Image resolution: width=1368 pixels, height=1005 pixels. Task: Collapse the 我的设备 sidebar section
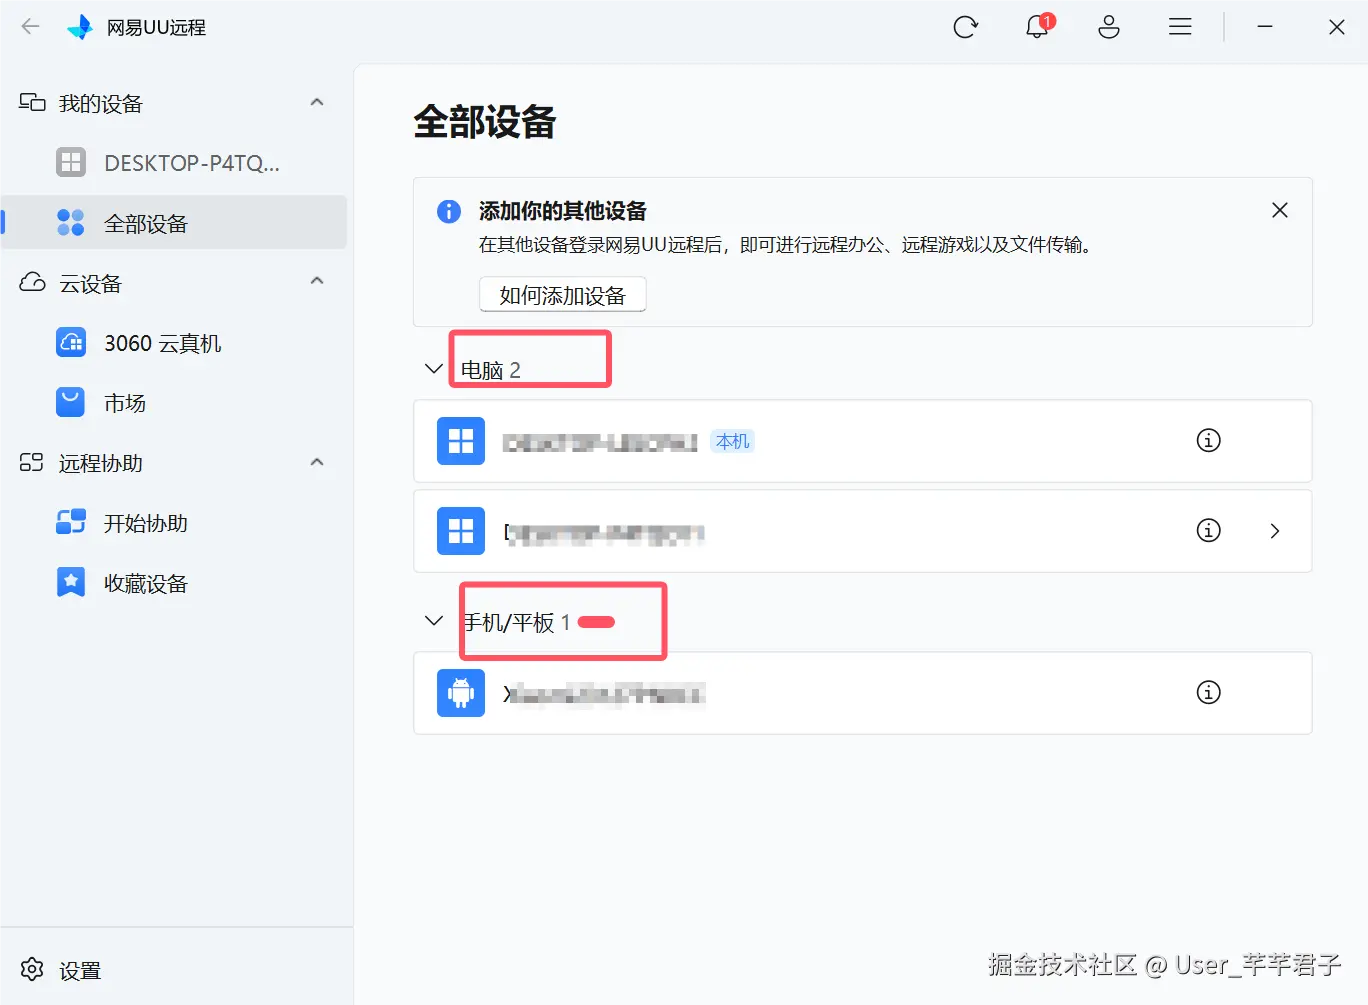point(317,102)
